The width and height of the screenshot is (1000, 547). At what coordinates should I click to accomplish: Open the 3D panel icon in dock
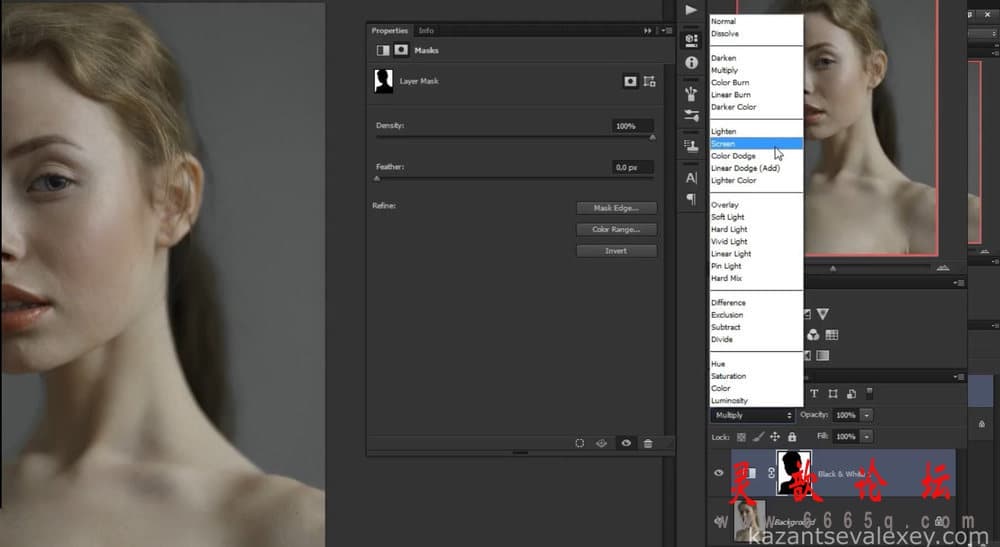click(691, 40)
